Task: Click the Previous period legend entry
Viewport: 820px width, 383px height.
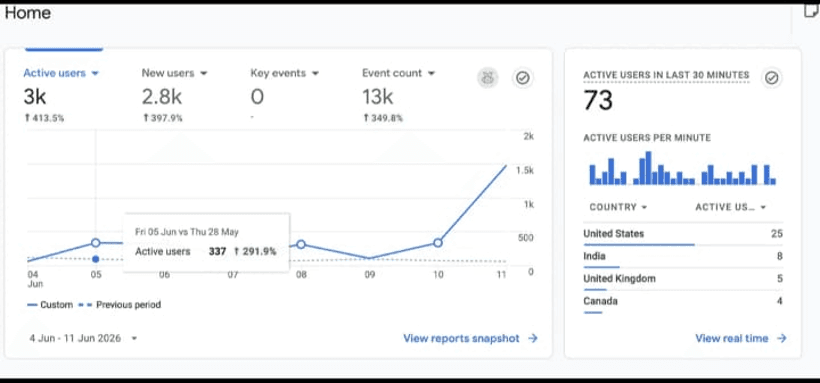Action: [120, 305]
